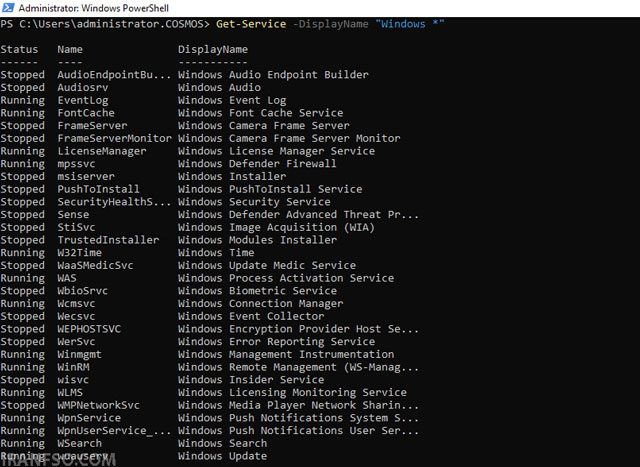Click the PowerShell icon in title bar
The width and height of the screenshot is (640, 467).
(x=8, y=8)
